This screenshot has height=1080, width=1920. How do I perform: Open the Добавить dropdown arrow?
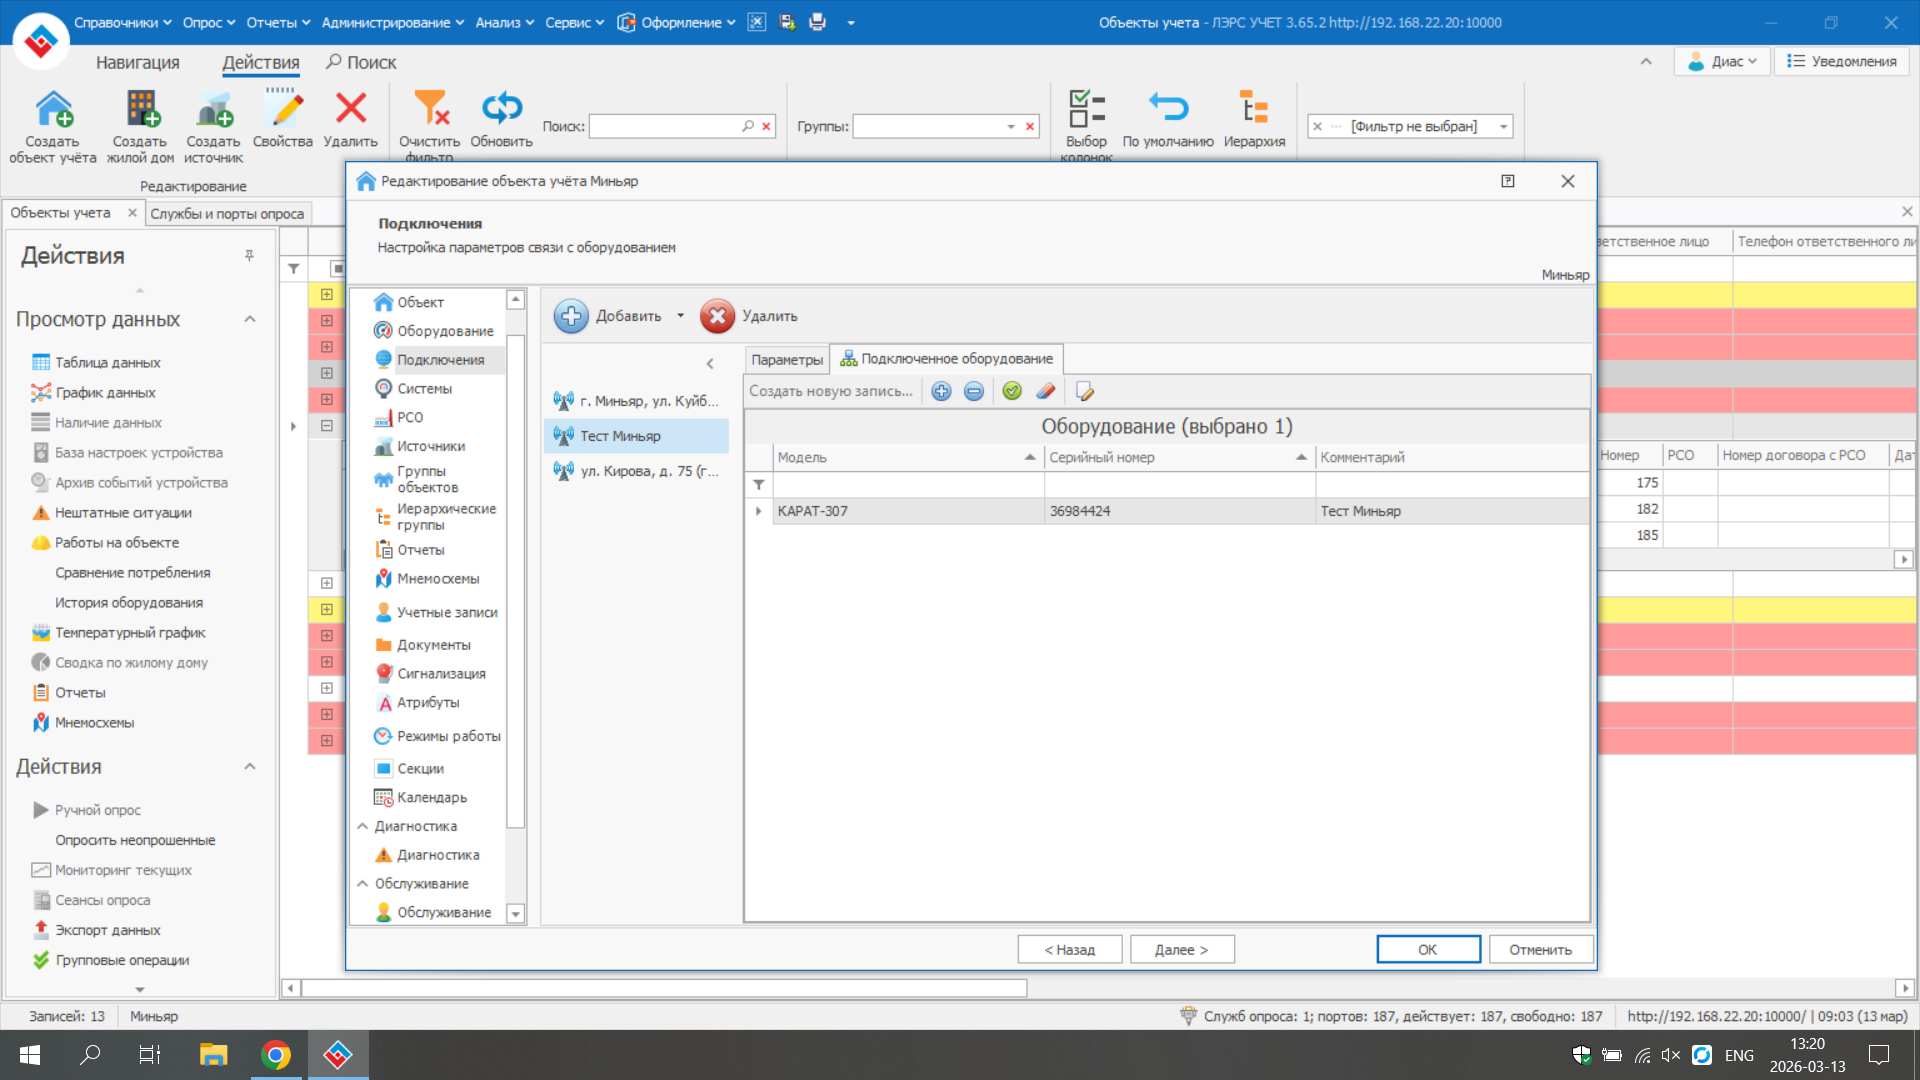coord(680,316)
